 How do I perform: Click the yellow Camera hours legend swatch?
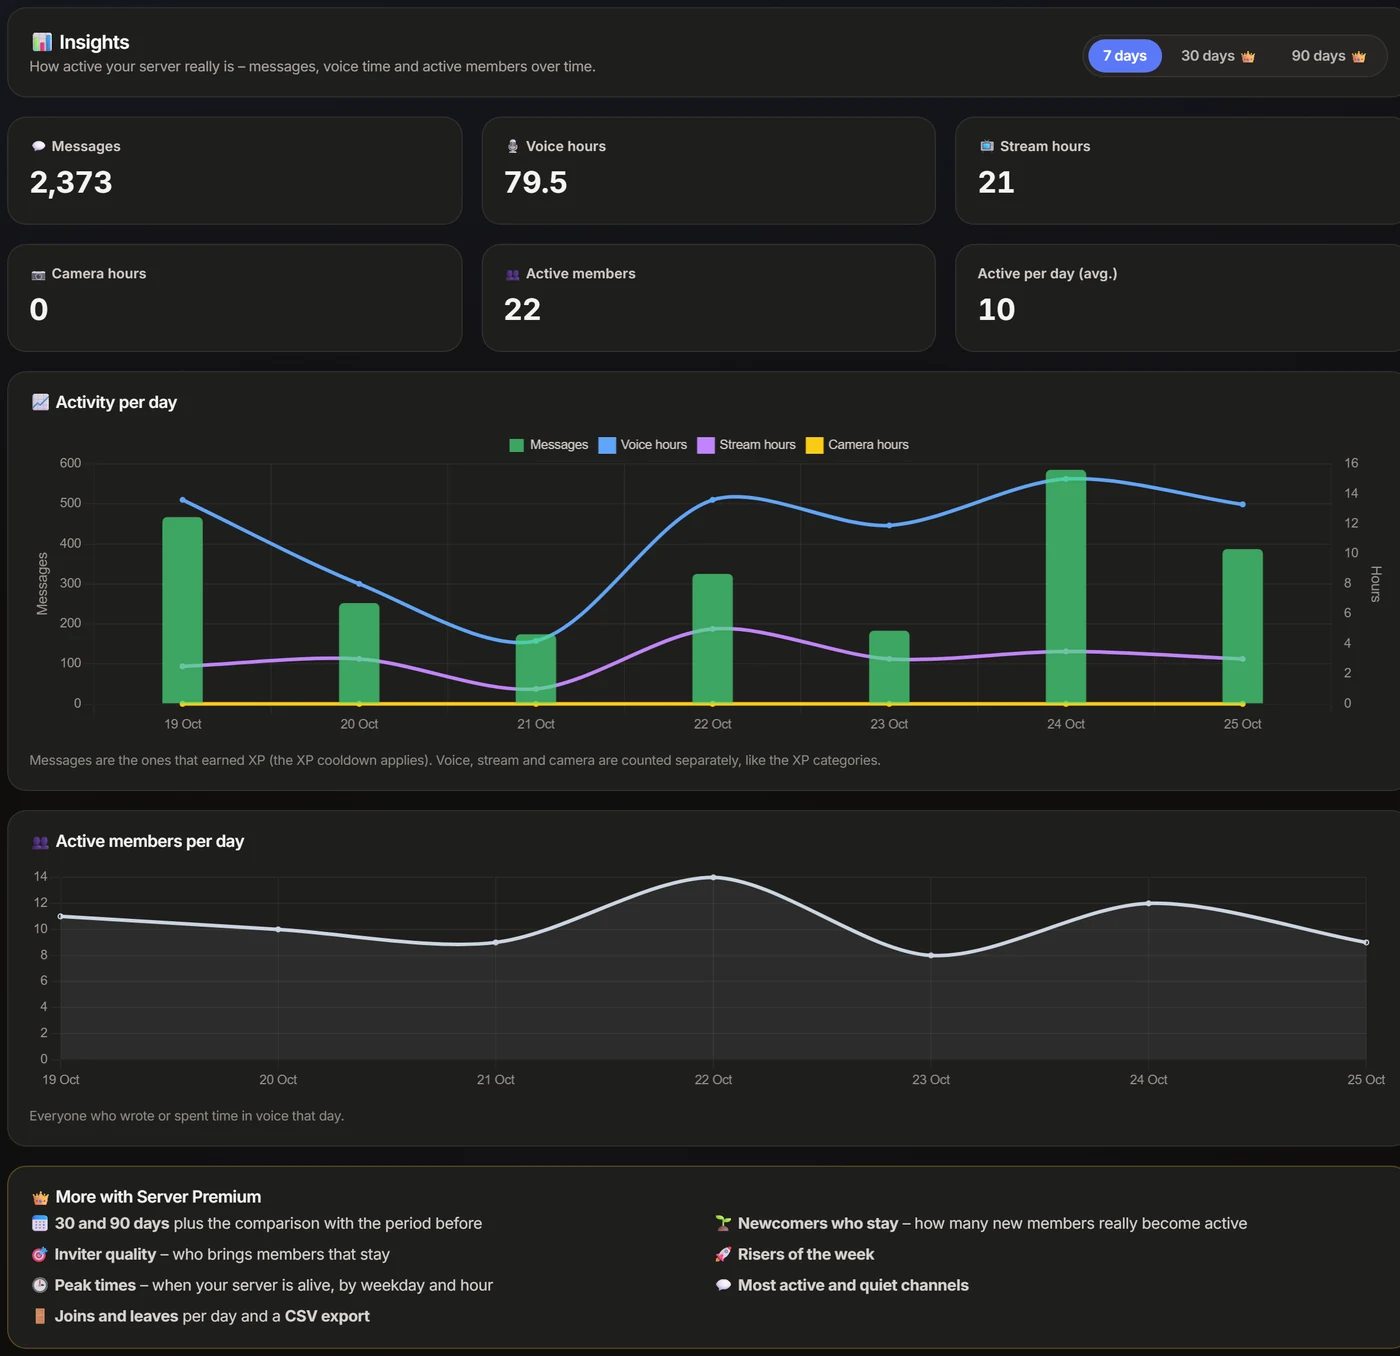tap(815, 445)
